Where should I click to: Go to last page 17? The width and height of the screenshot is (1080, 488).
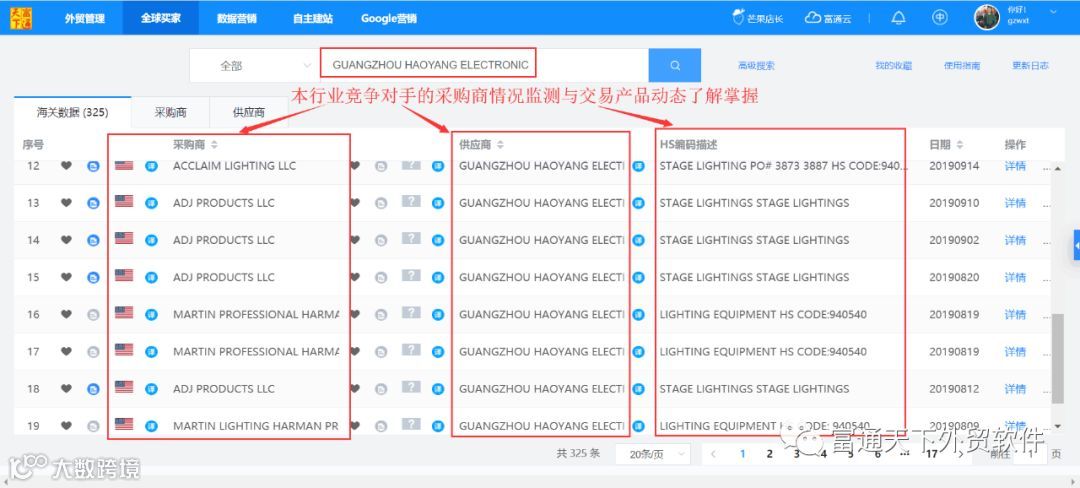(x=931, y=454)
